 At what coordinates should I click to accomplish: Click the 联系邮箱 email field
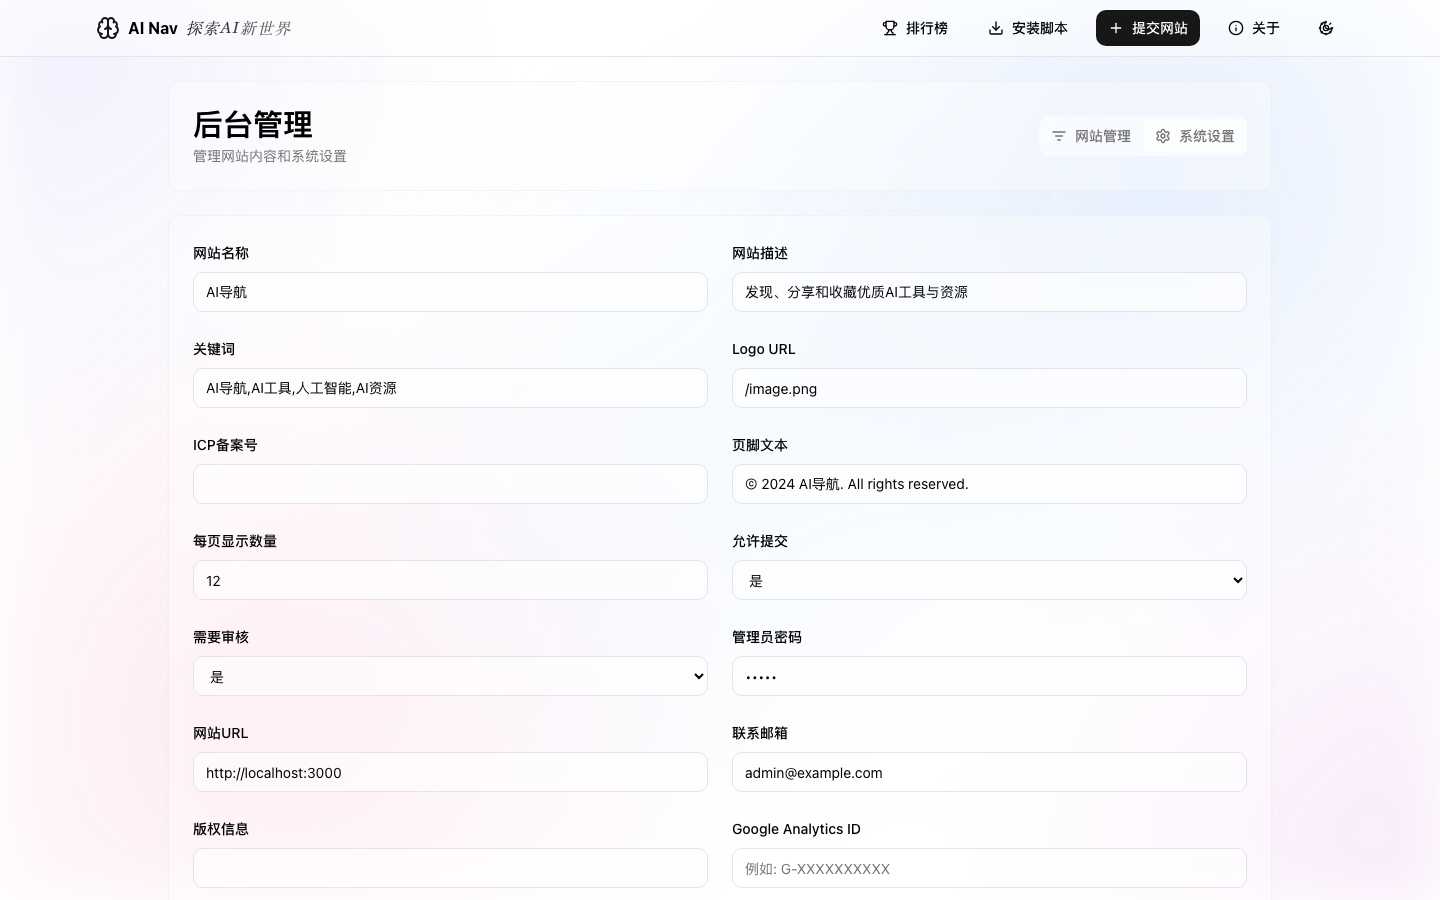click(989, 772)
